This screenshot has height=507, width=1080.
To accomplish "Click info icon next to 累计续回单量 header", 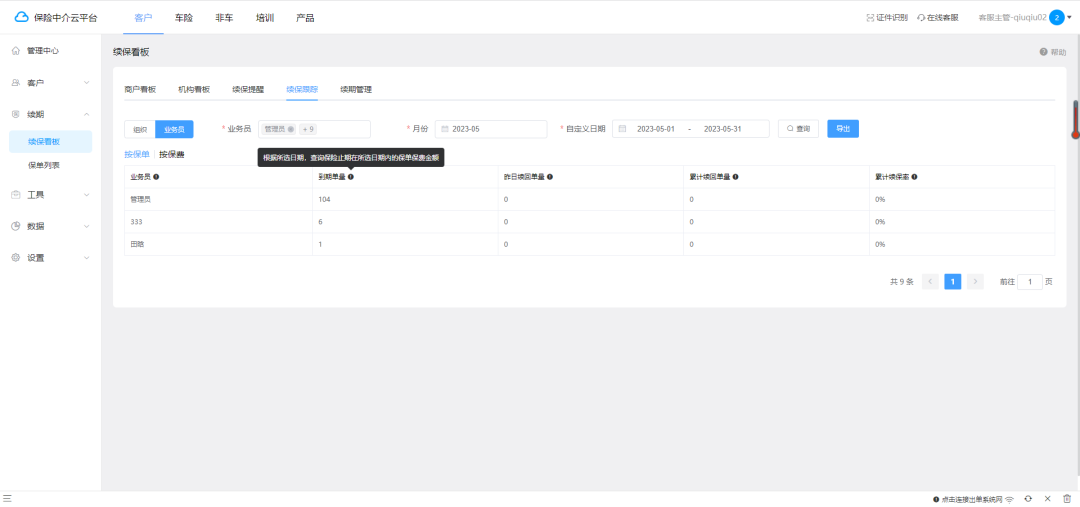I will click(x=736, y=177).
